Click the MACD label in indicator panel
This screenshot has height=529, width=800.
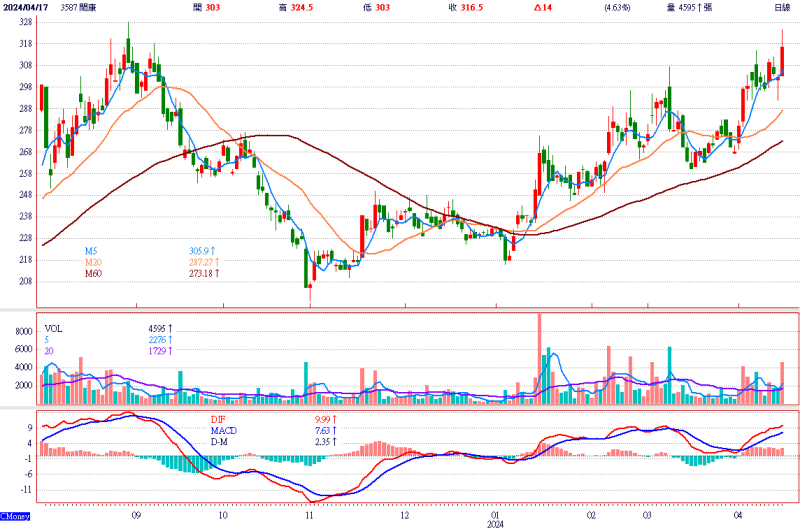click(226, 430)
